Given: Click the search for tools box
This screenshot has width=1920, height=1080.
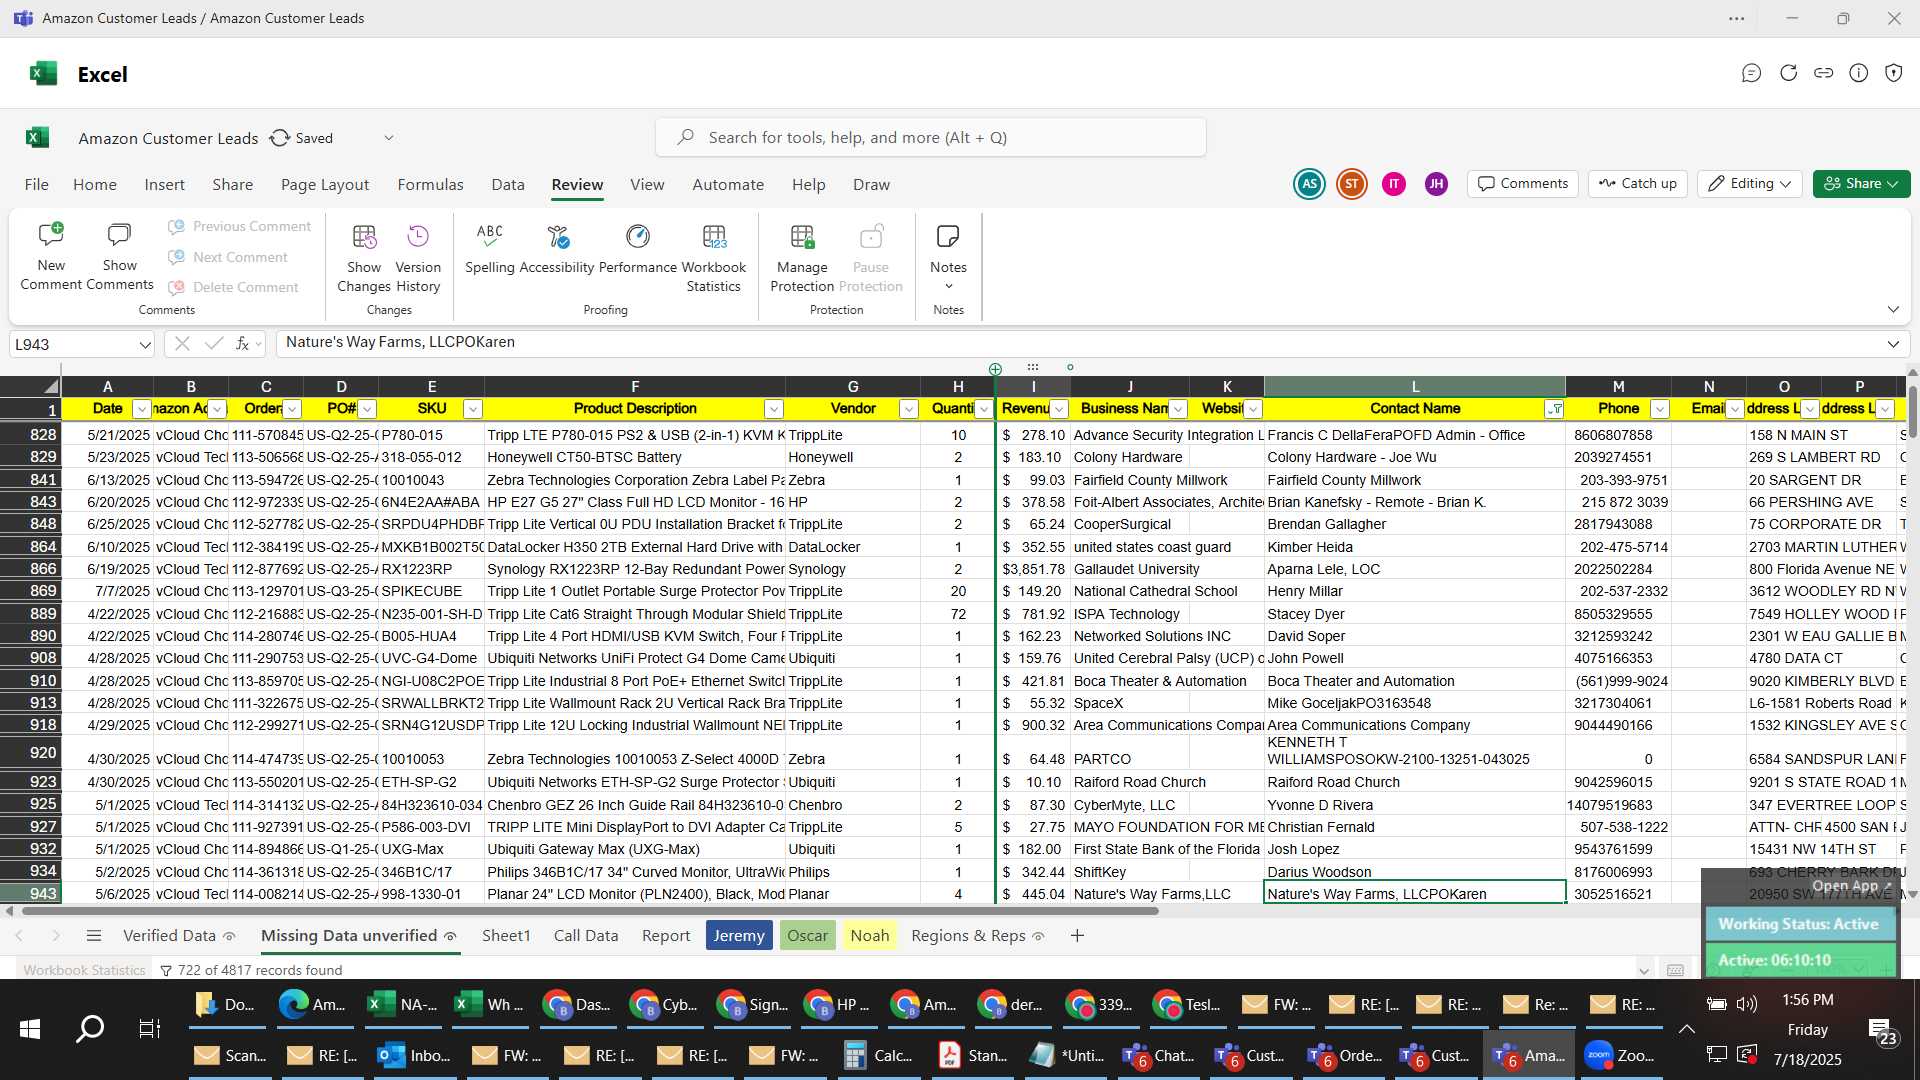Looking at the screenshot, I should [931, 138].
